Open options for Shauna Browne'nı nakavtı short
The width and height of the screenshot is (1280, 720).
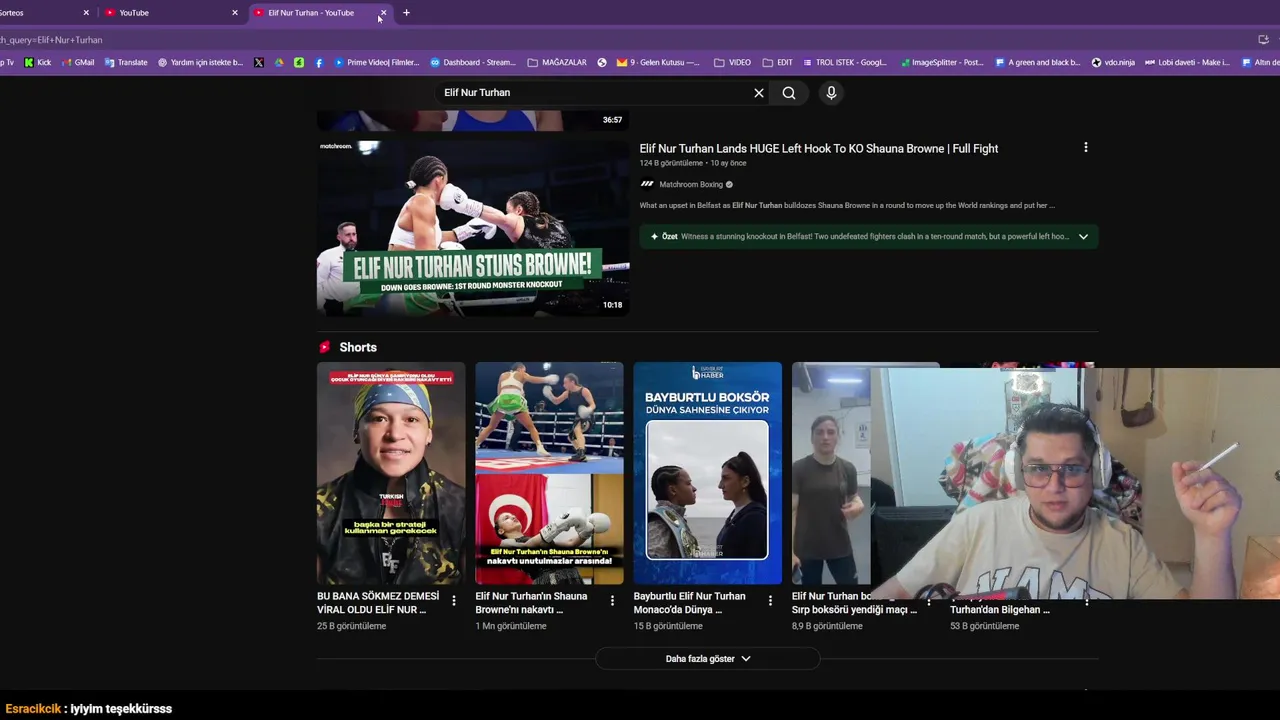(x=612, y=601)
